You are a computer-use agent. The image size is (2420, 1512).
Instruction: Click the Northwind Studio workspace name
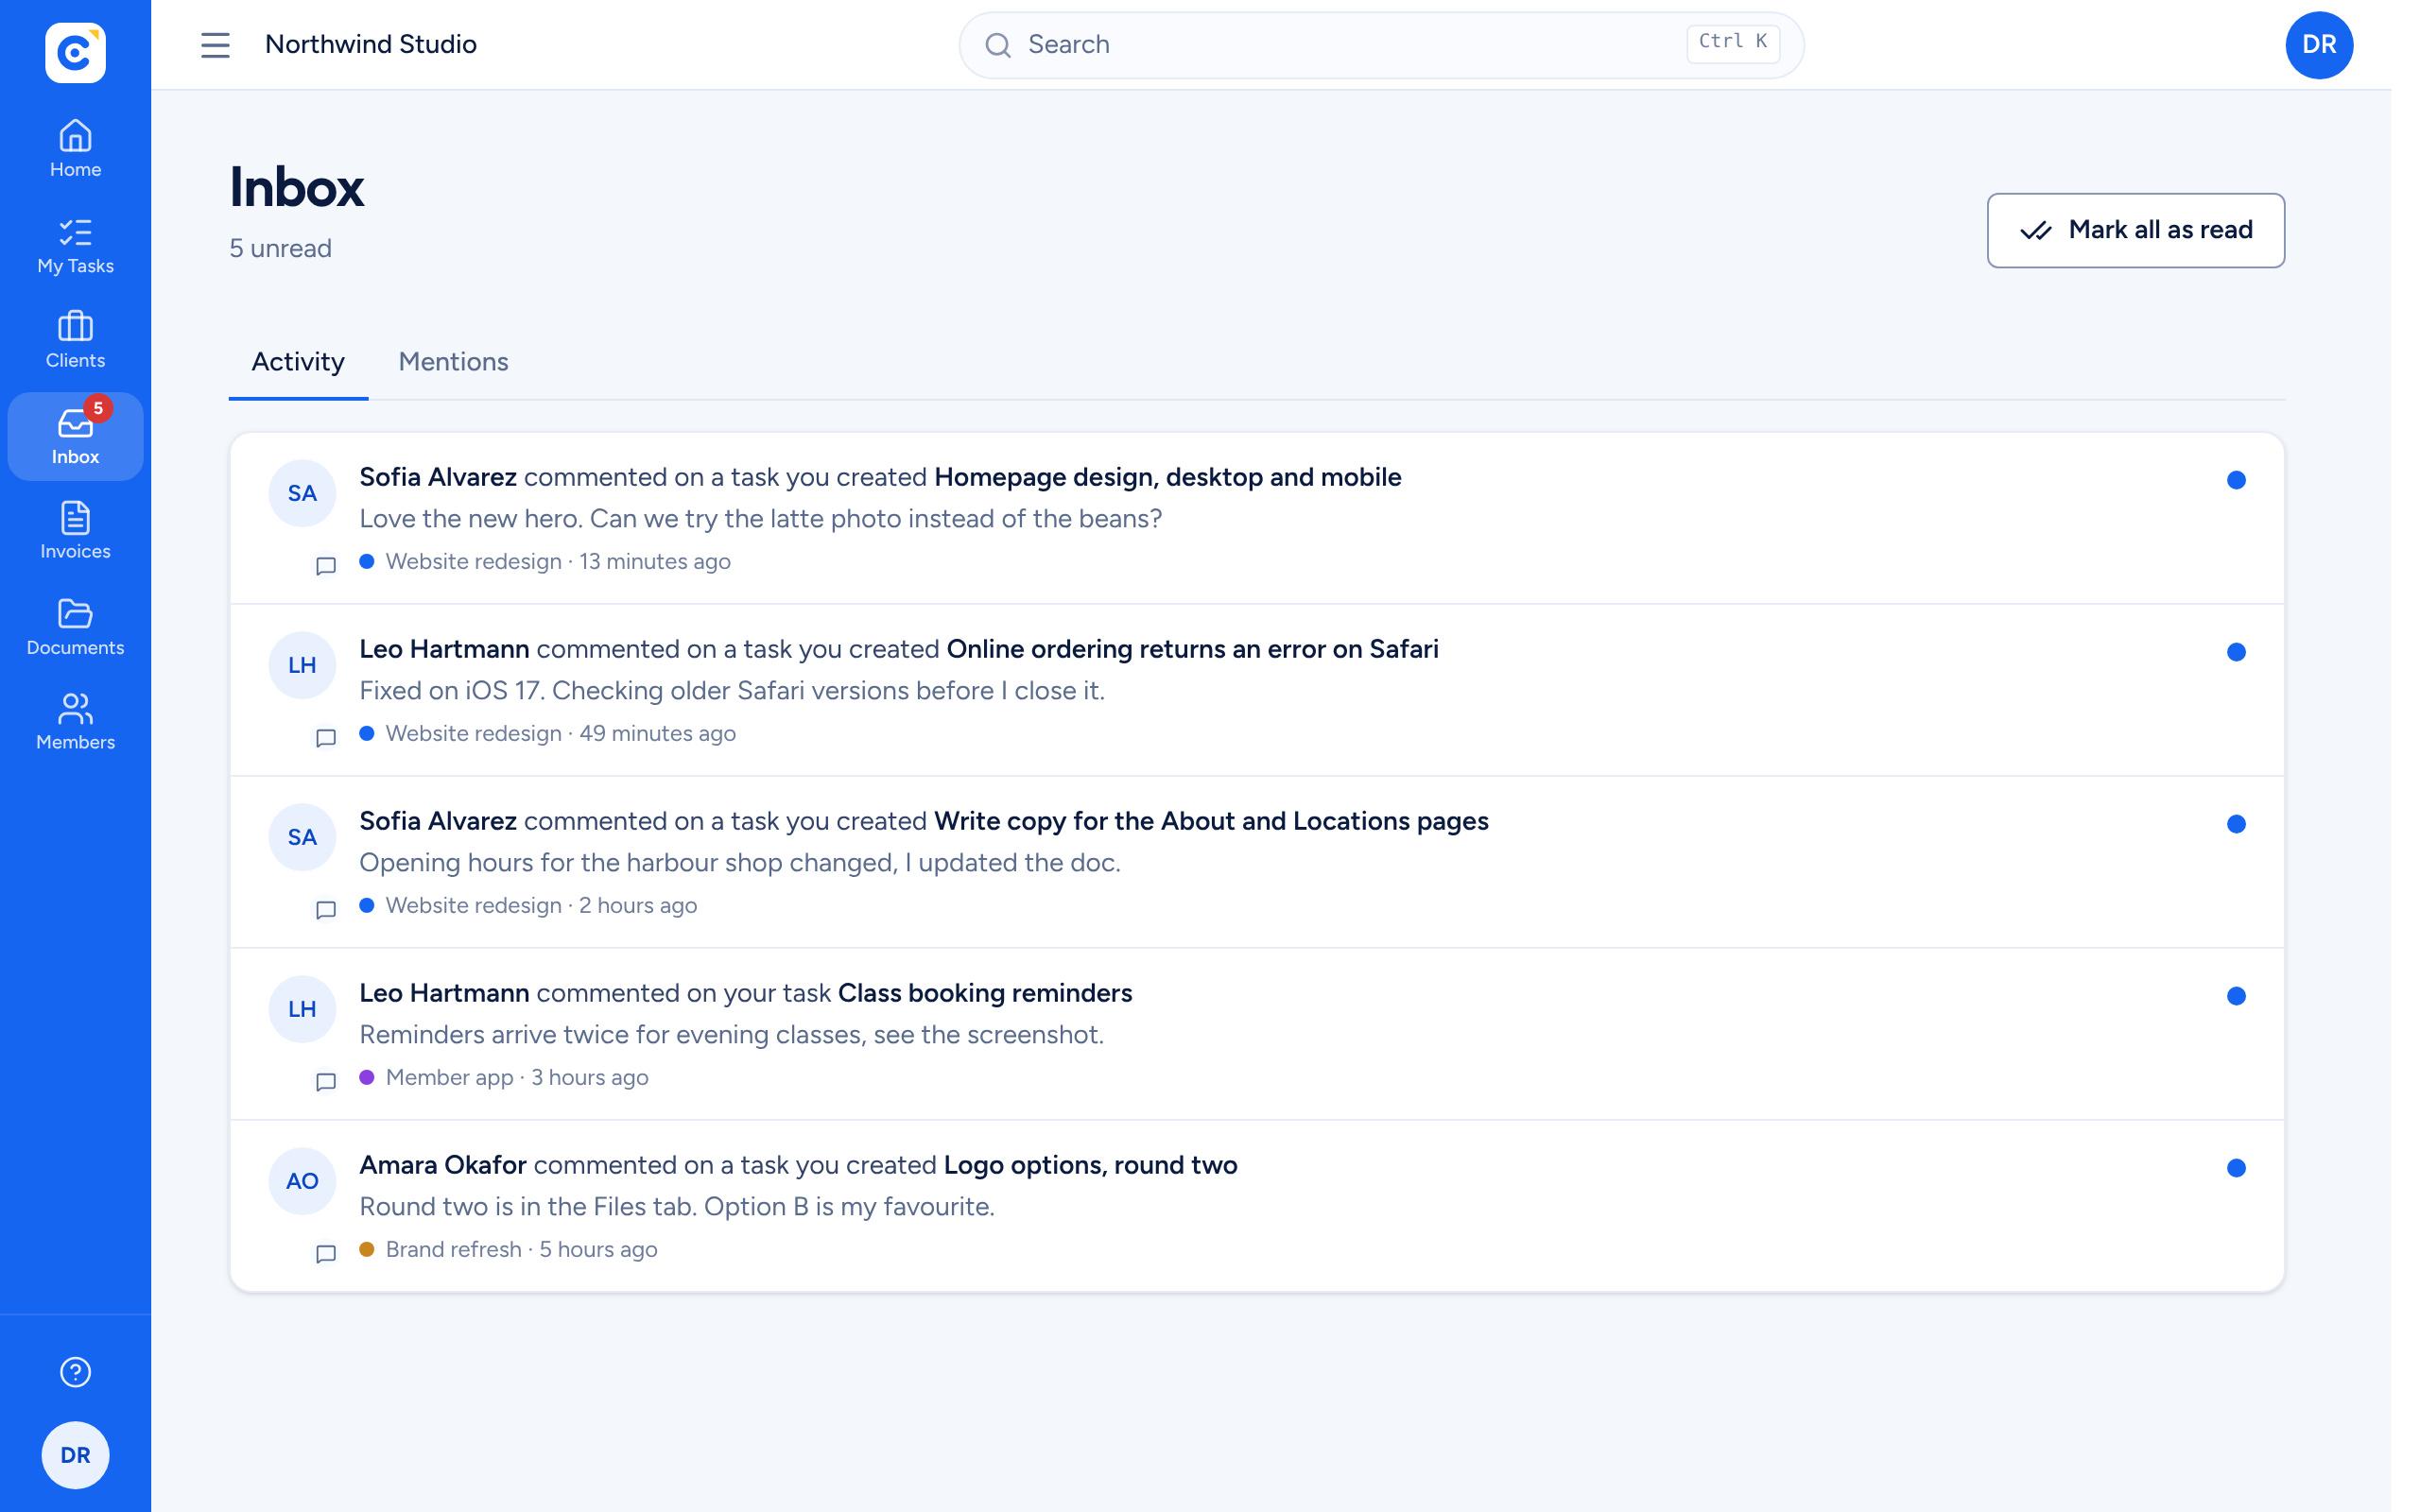(370, 44)
